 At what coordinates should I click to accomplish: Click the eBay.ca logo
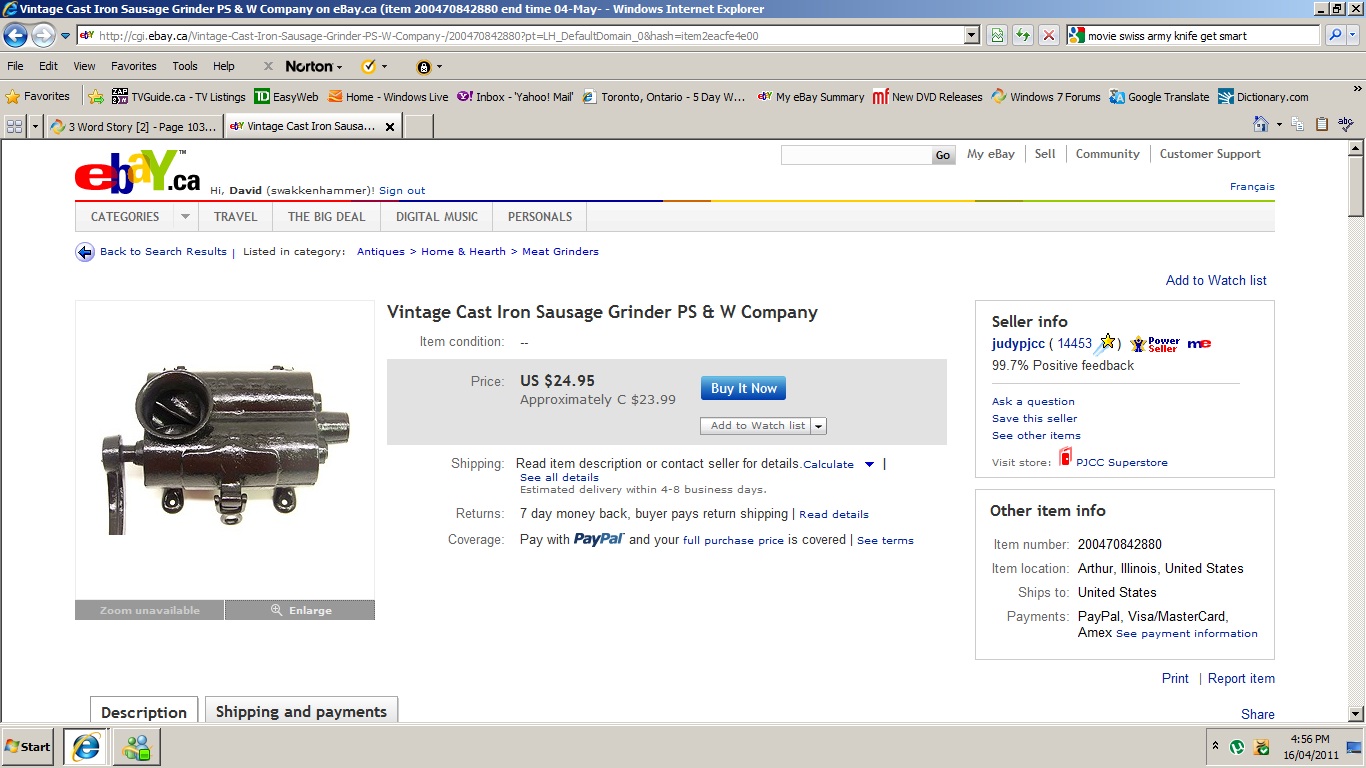coord(138,172)
